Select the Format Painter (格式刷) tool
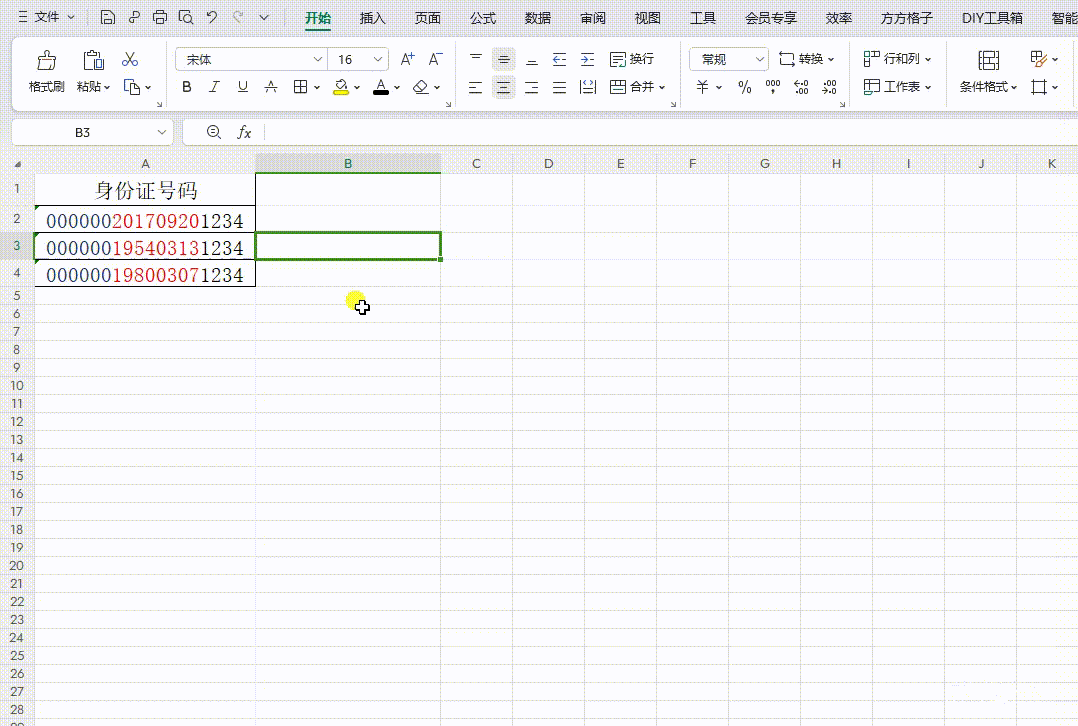 pyautogui.click(x=46, y=72)
